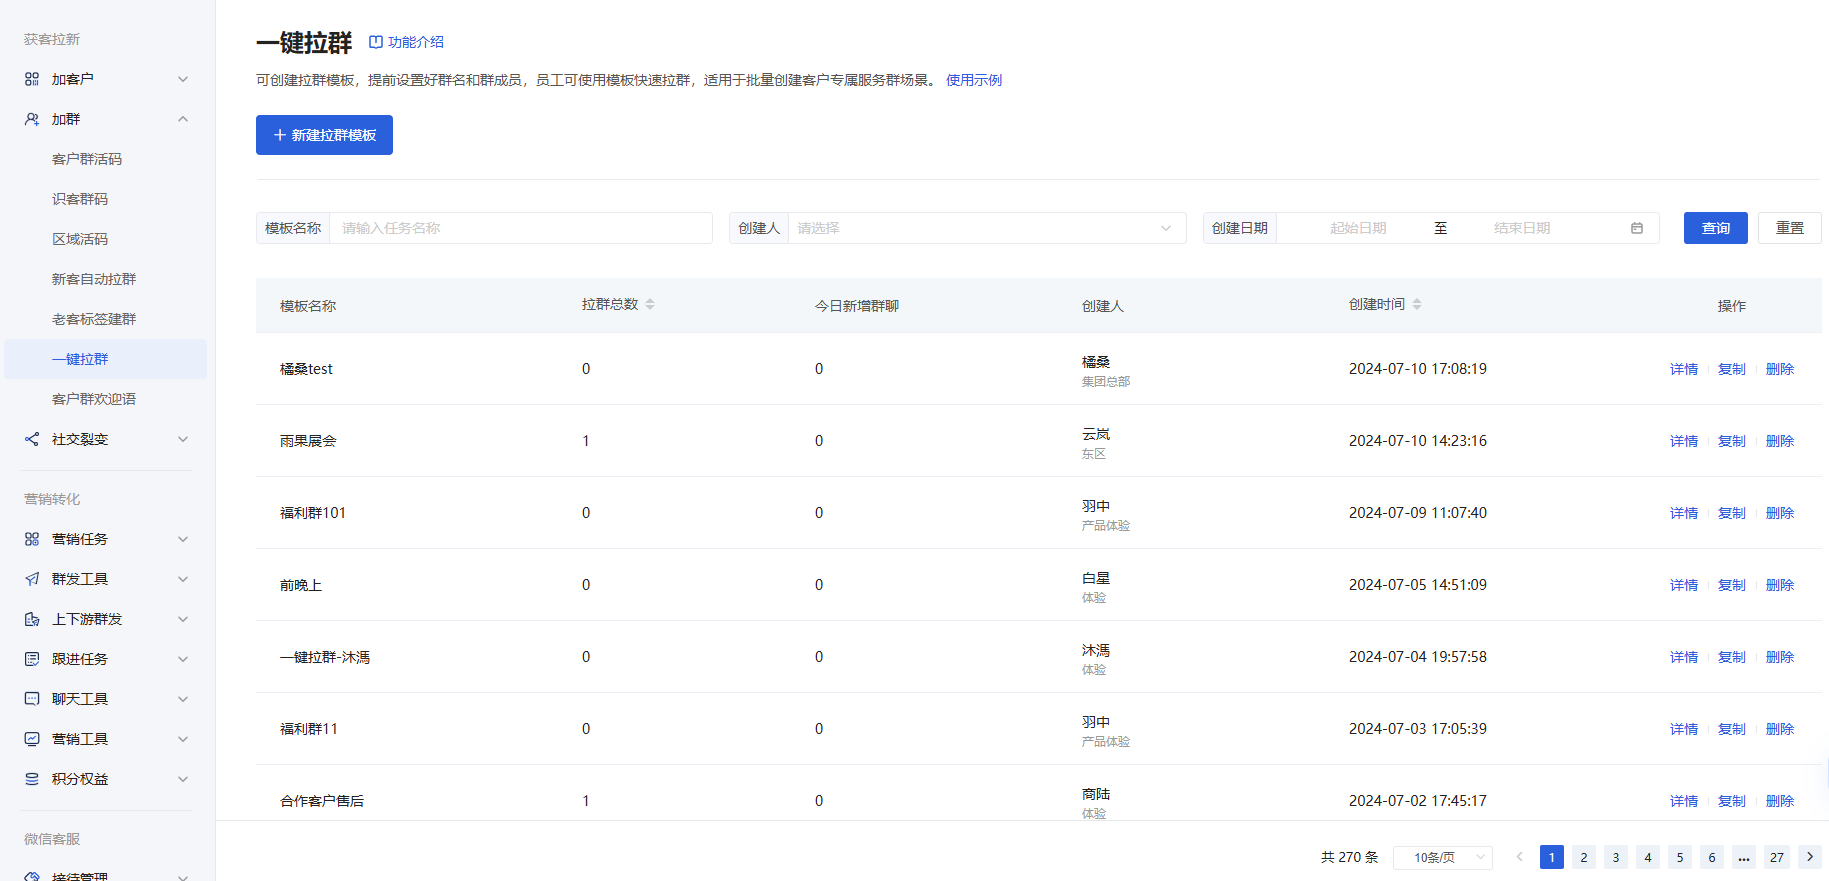This screenshot has height=881, width=1829.
Task: View 详情 for 前晚上 row
Action: tap(1684, 585)
